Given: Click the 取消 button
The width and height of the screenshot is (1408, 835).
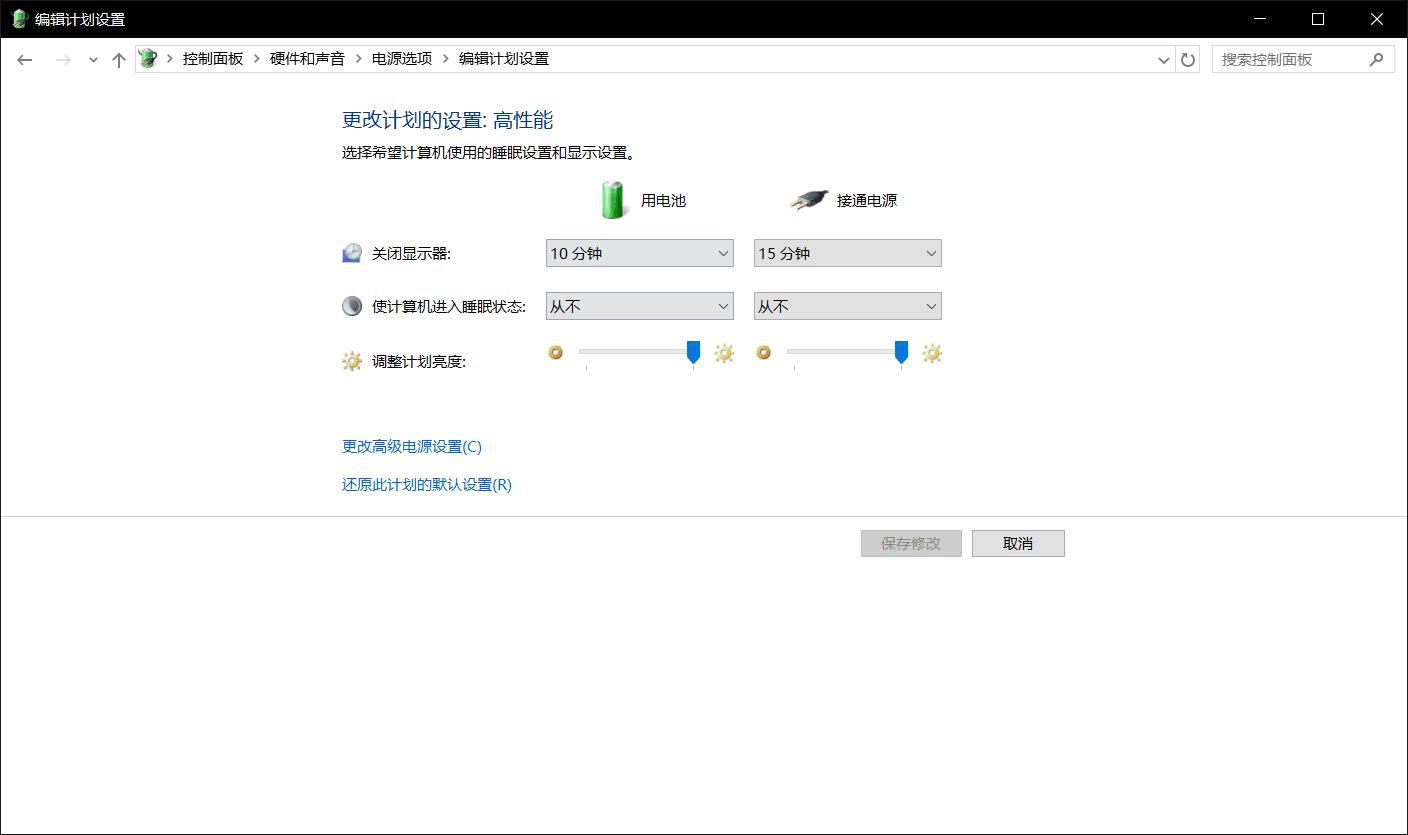Looking at the screenshot, I should (1018, 543).
